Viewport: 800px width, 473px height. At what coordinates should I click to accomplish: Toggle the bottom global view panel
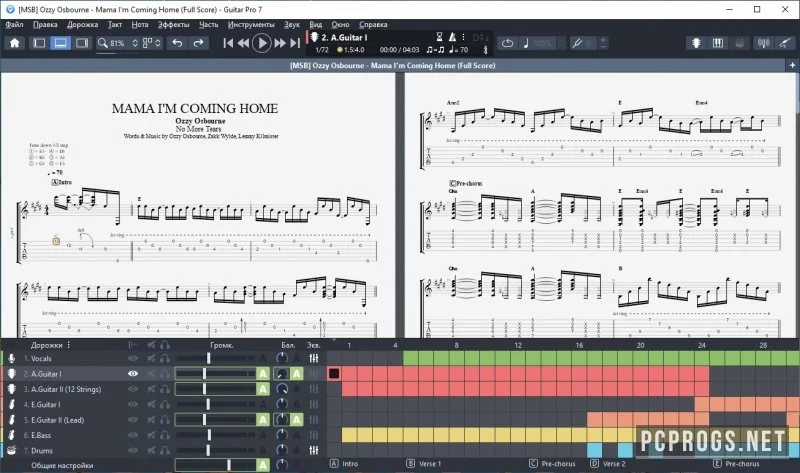[x=60, y=43]
